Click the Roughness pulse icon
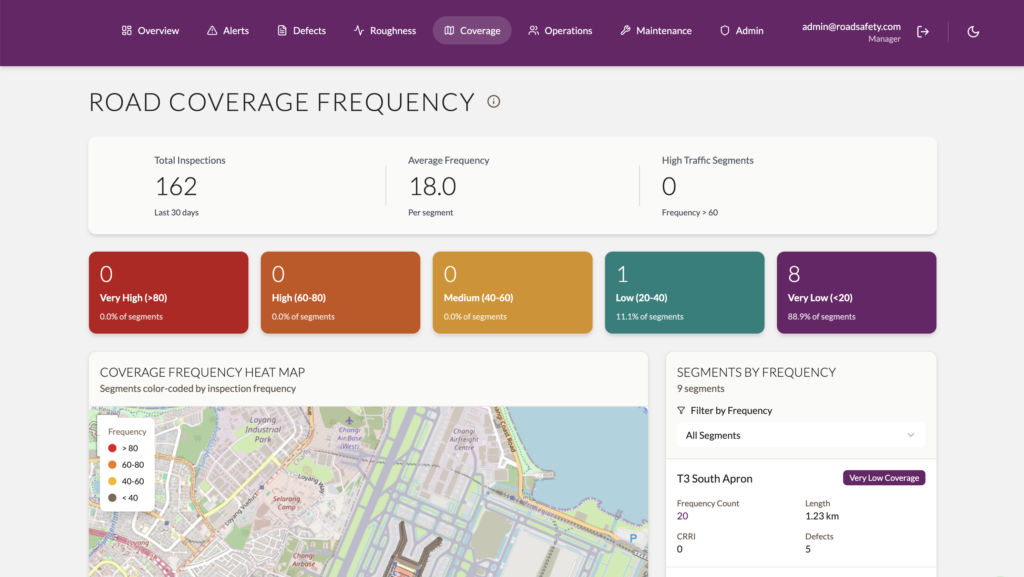Viewport: 1024px width, 577px height. pyautogui.click(x=359, y=31)
